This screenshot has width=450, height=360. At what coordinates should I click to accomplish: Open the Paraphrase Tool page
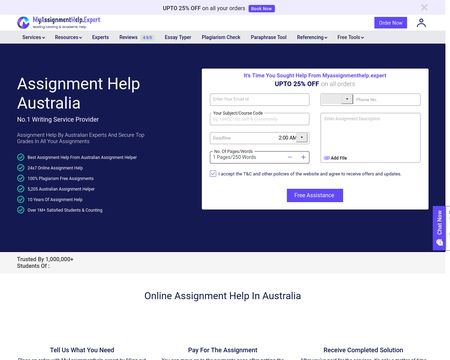(268, 37)
